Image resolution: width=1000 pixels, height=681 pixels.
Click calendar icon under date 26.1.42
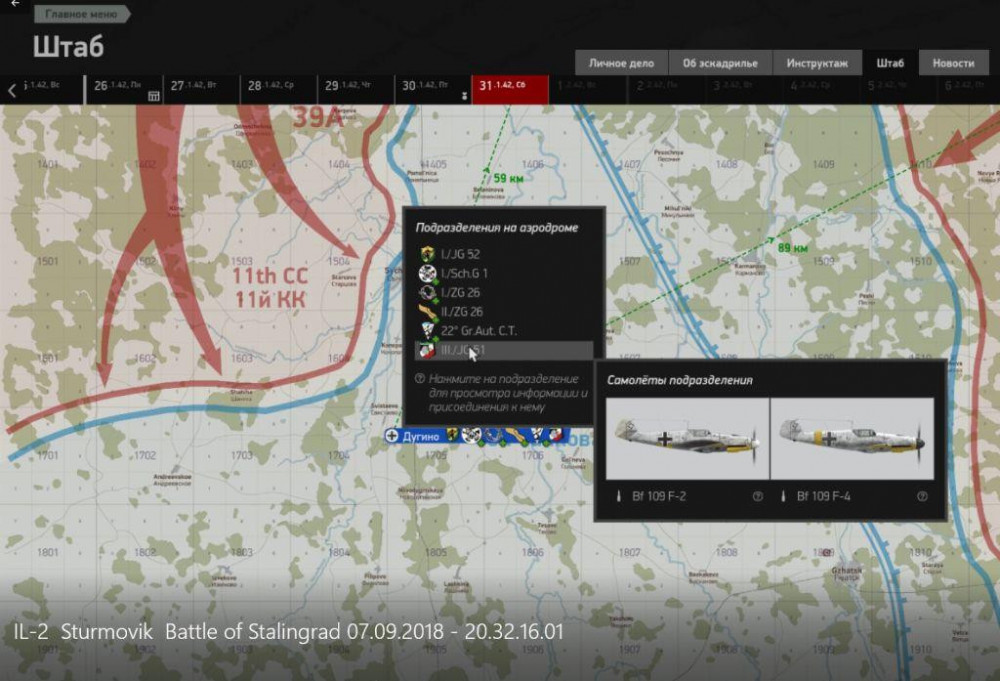[x=154, y=96]
